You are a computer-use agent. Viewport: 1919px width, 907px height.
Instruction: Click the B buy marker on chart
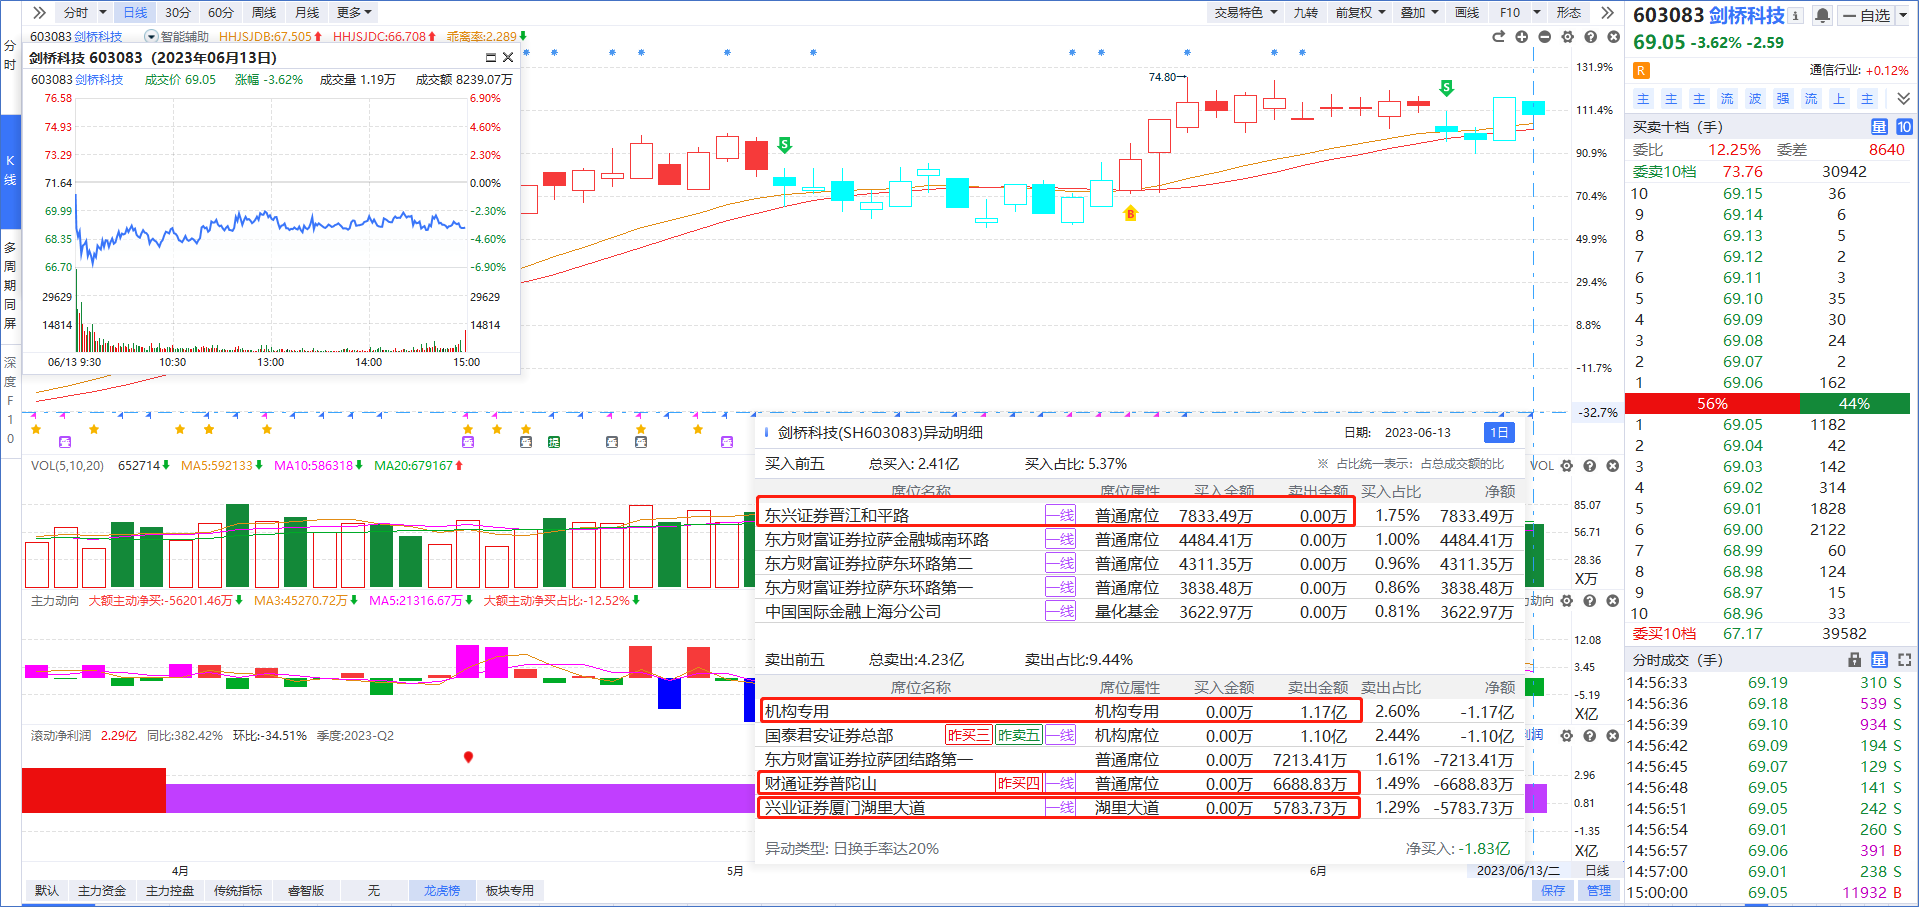click(x=1131, y=214)
